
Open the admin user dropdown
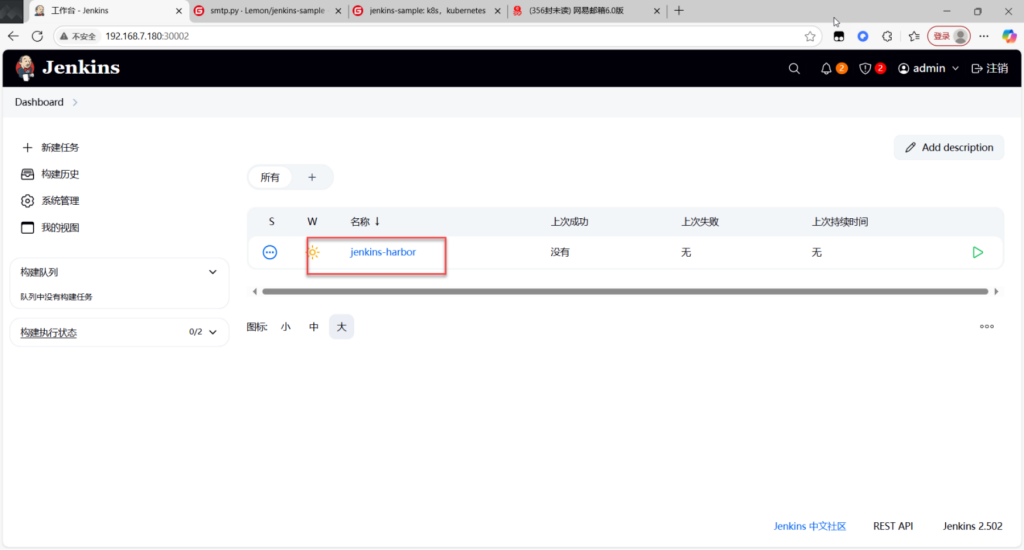(929, 69)
